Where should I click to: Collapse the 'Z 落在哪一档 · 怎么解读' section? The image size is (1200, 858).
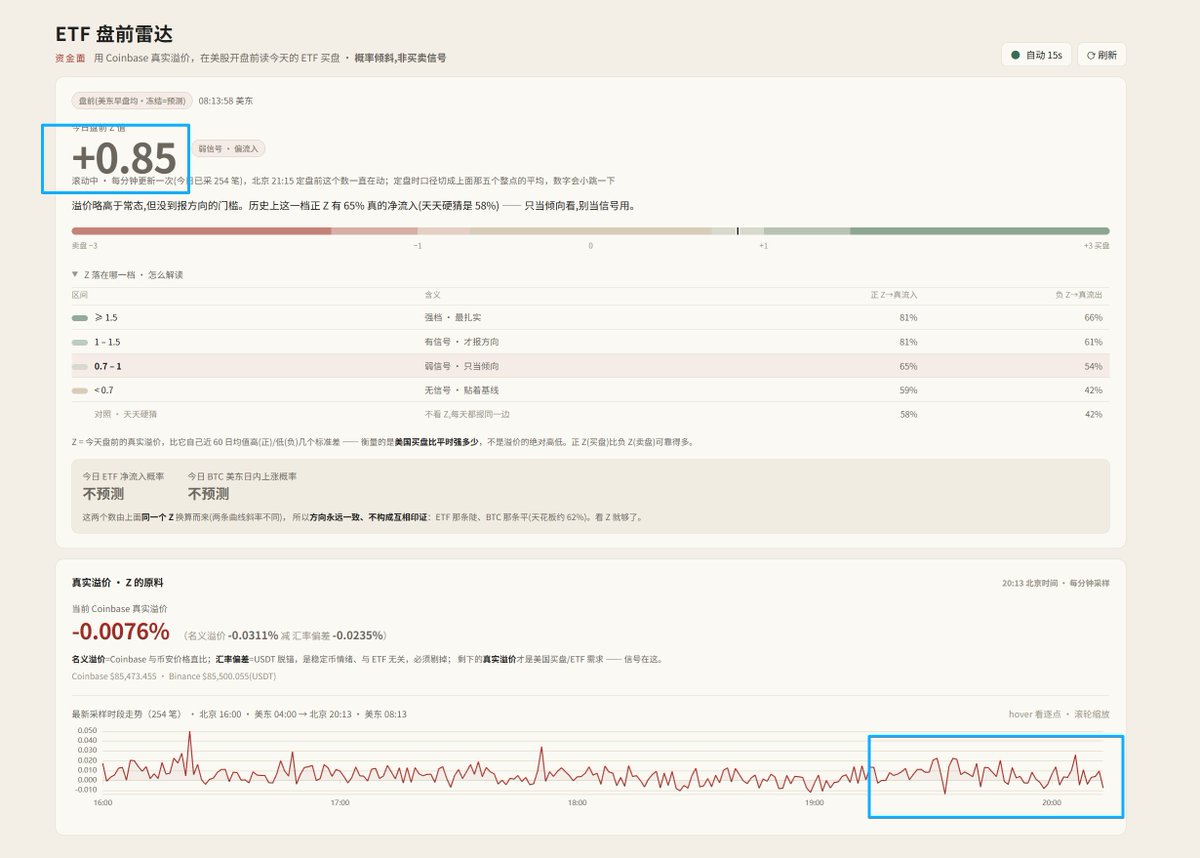127,274
